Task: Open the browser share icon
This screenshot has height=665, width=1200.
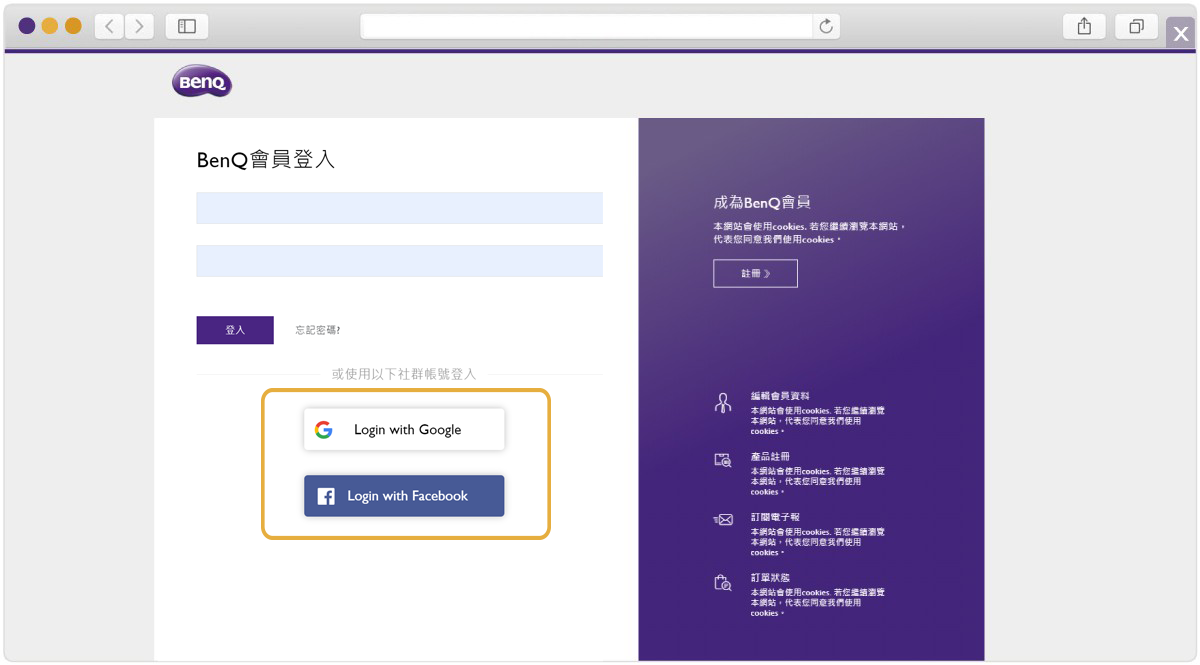Action: [x=1084, y=26]
